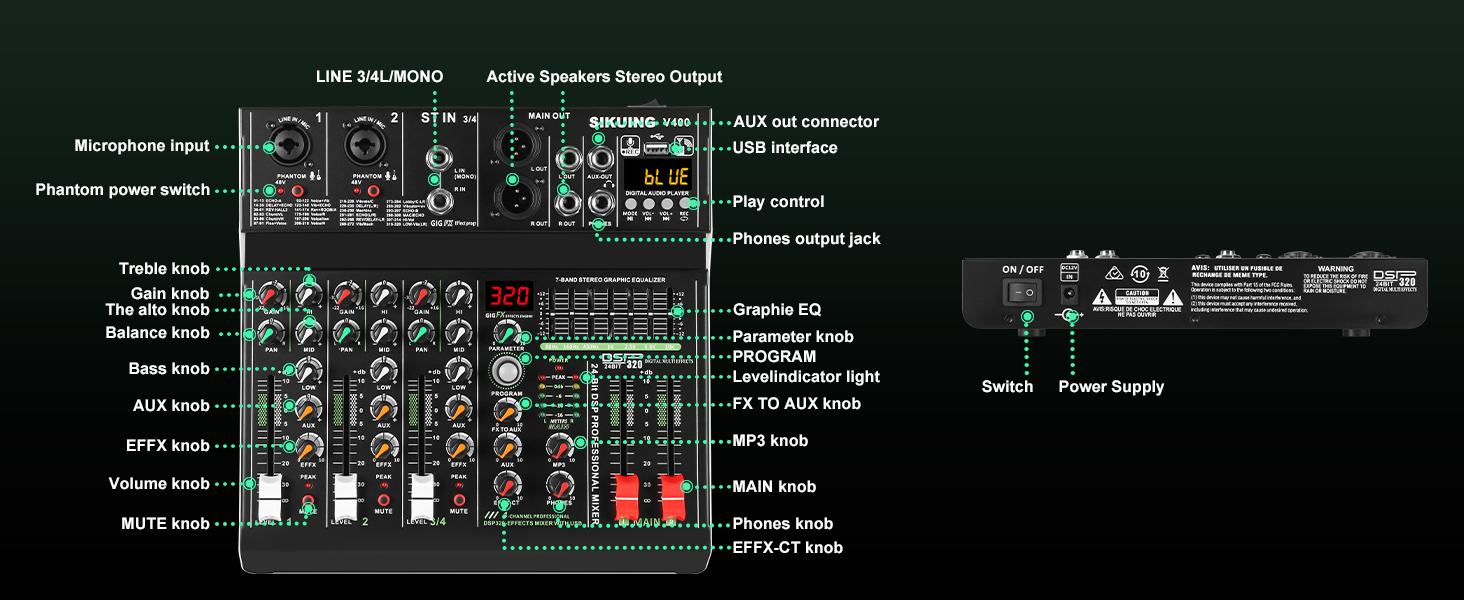Click channel 1 orange EFFX knob
Image resolution: width=1464 pixels, height=600 pixels.
tap(309, 447)
